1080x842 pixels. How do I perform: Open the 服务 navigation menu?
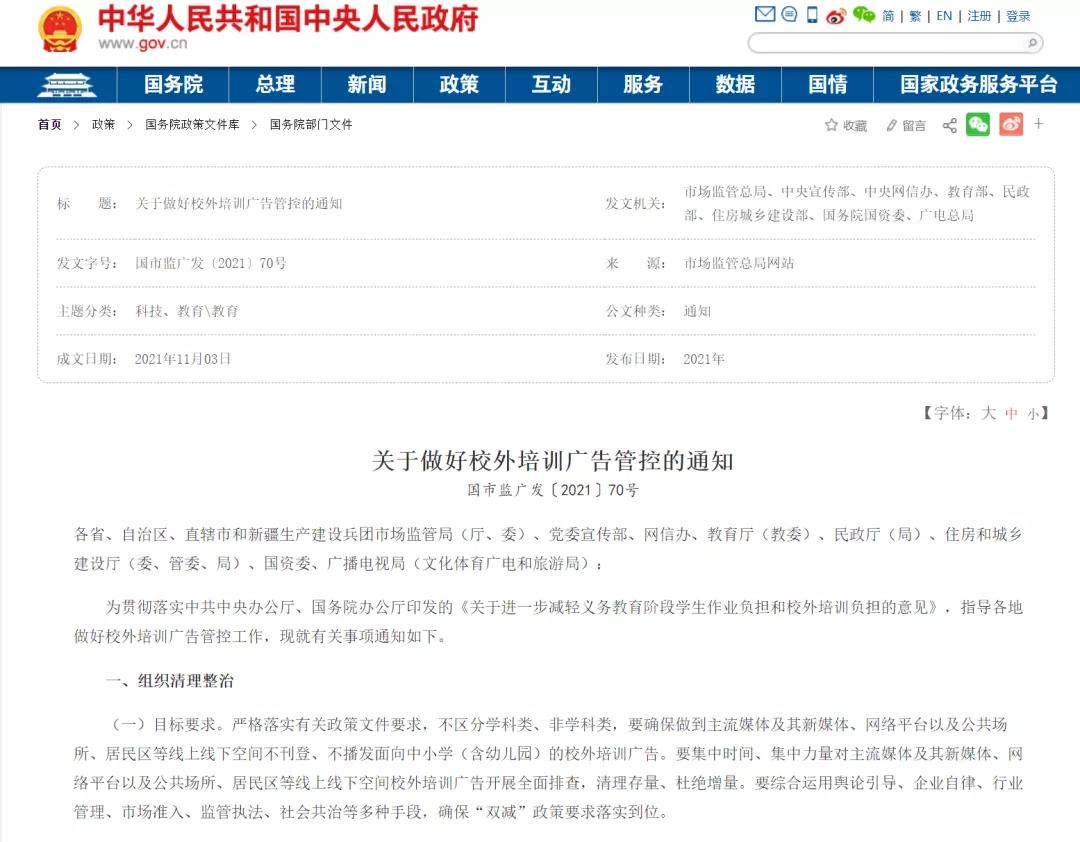pyautogui.click(x=643, y=85)
